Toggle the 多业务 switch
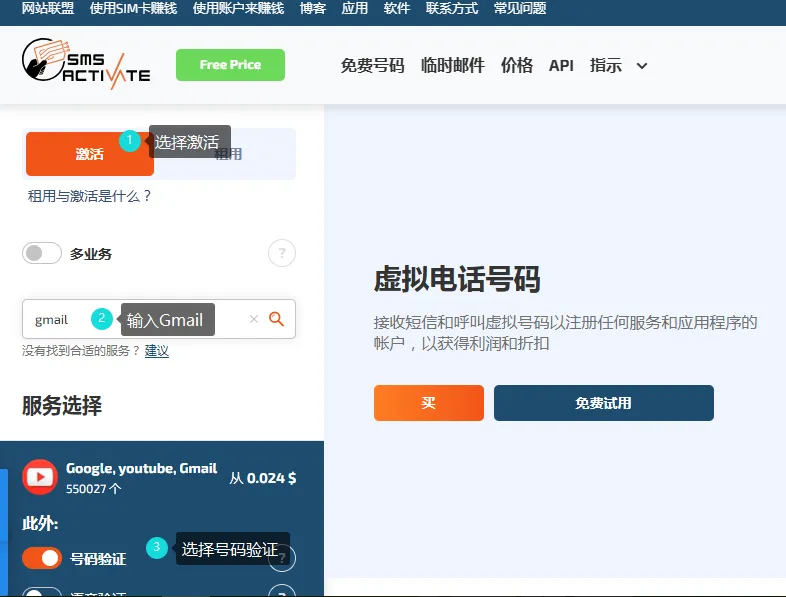786x597 pixels. pyautogui.click(x=42, y=253)
